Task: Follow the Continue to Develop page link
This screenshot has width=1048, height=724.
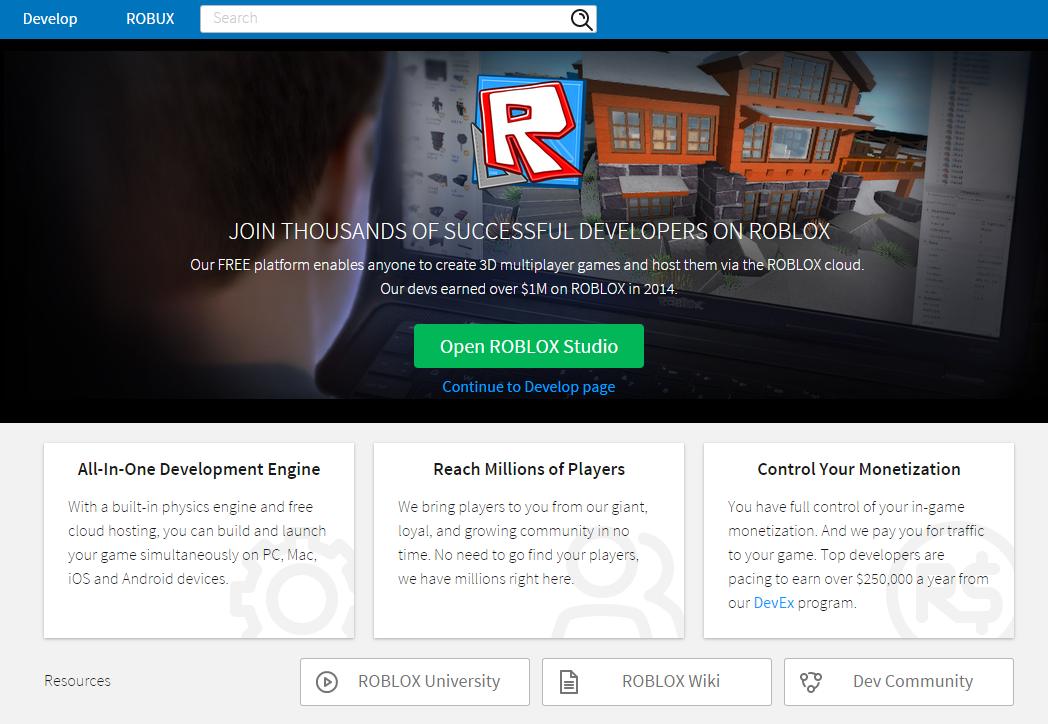Action: tap(529, 387)
